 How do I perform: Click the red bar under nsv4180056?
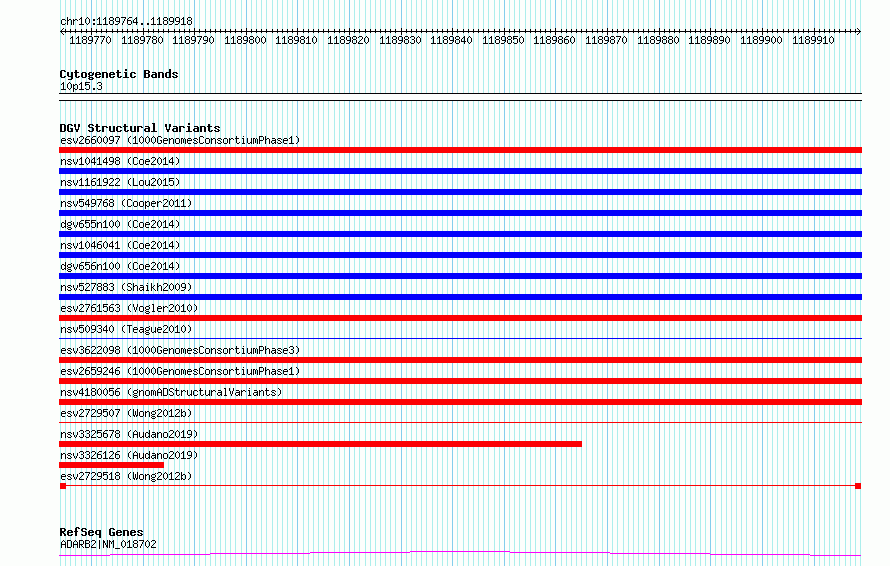460,402
